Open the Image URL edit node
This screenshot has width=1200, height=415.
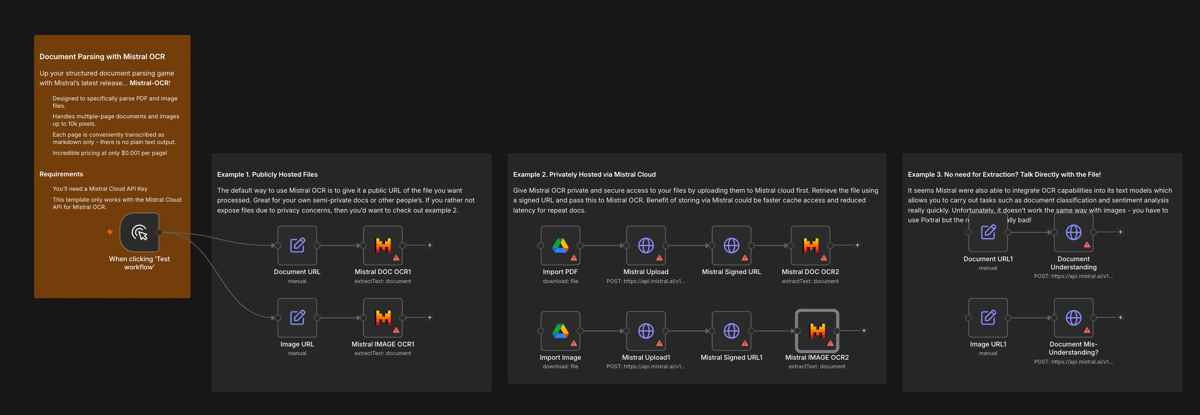297,317
